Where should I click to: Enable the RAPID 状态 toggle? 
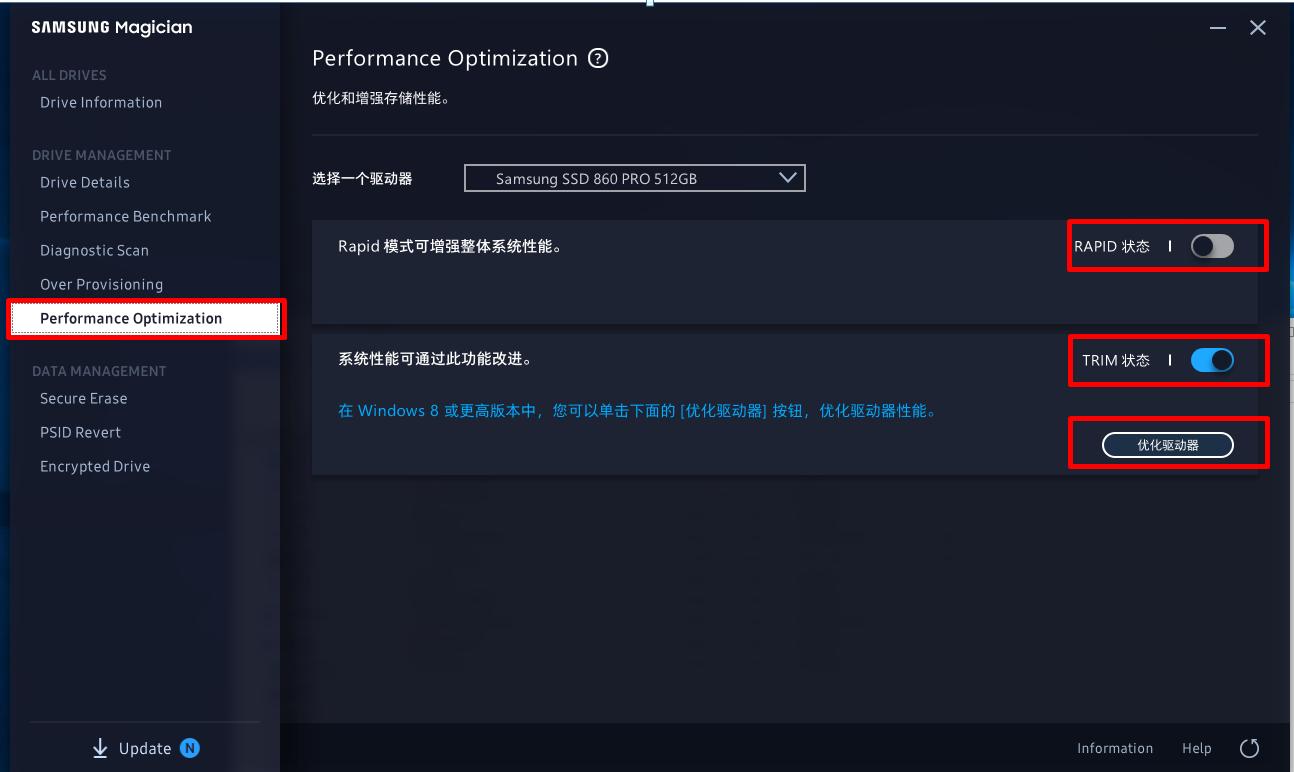[1211, 245]
